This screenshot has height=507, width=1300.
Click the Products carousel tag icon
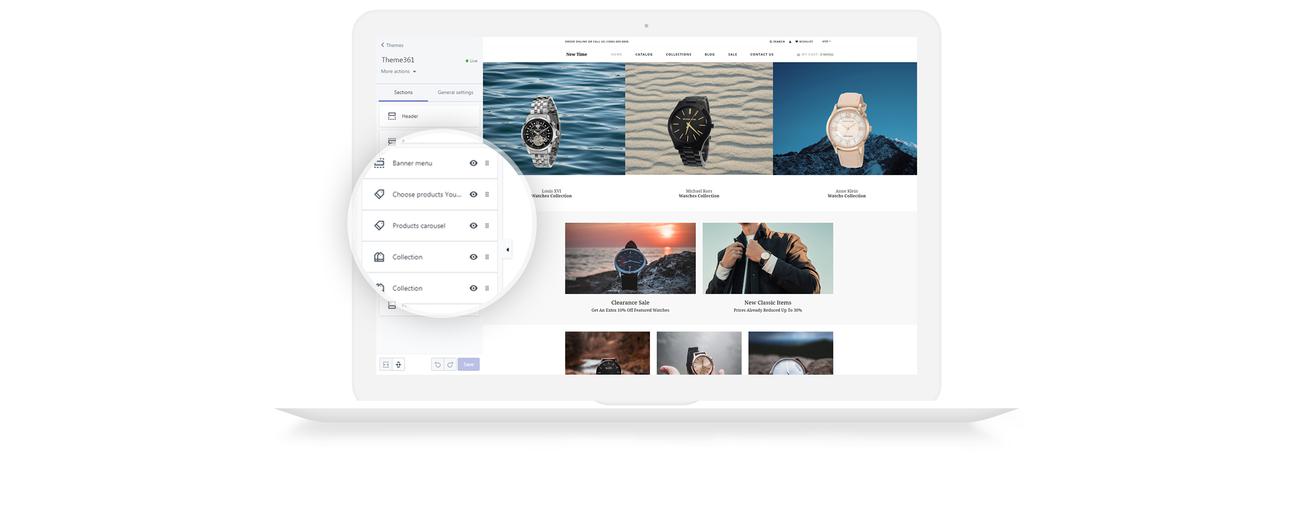coord(379,225)
